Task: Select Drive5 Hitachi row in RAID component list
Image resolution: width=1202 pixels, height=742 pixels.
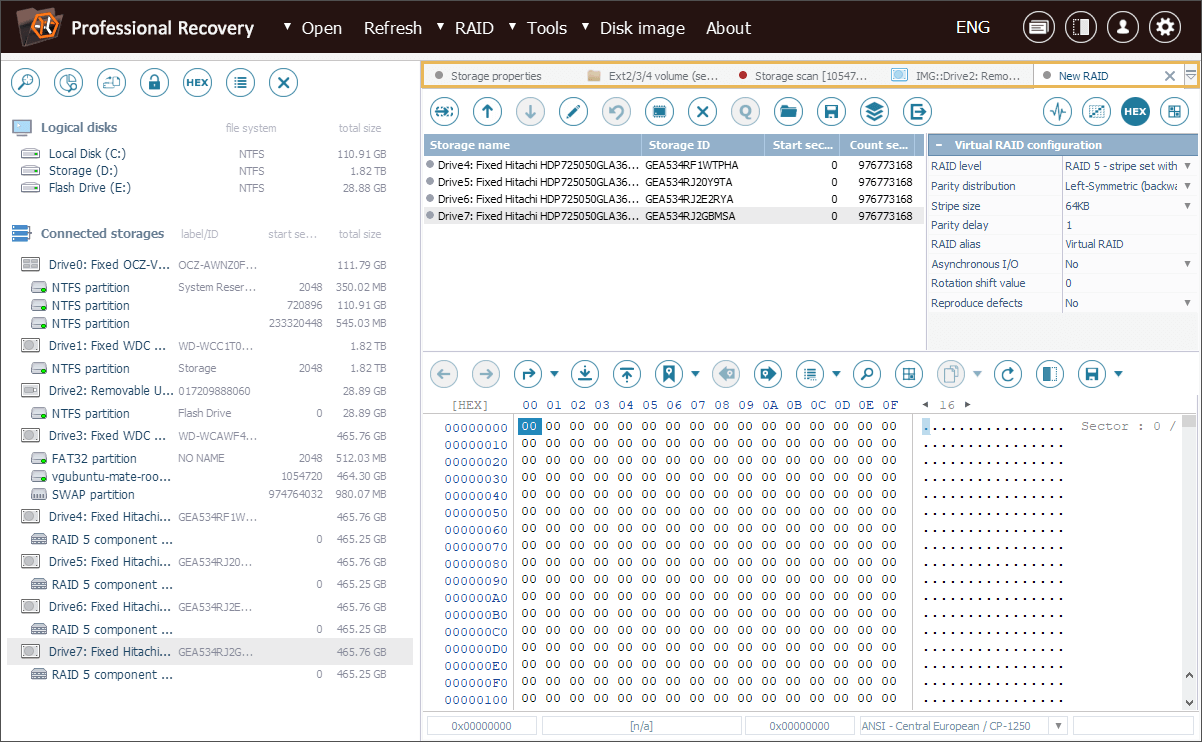Action: (x=530, y=182)
